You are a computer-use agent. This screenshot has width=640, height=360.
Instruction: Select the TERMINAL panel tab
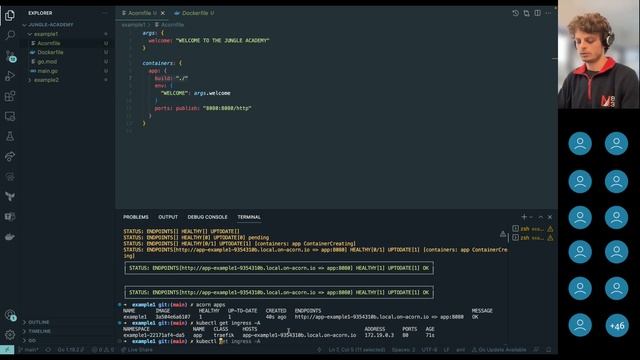(x=249, y=217)
